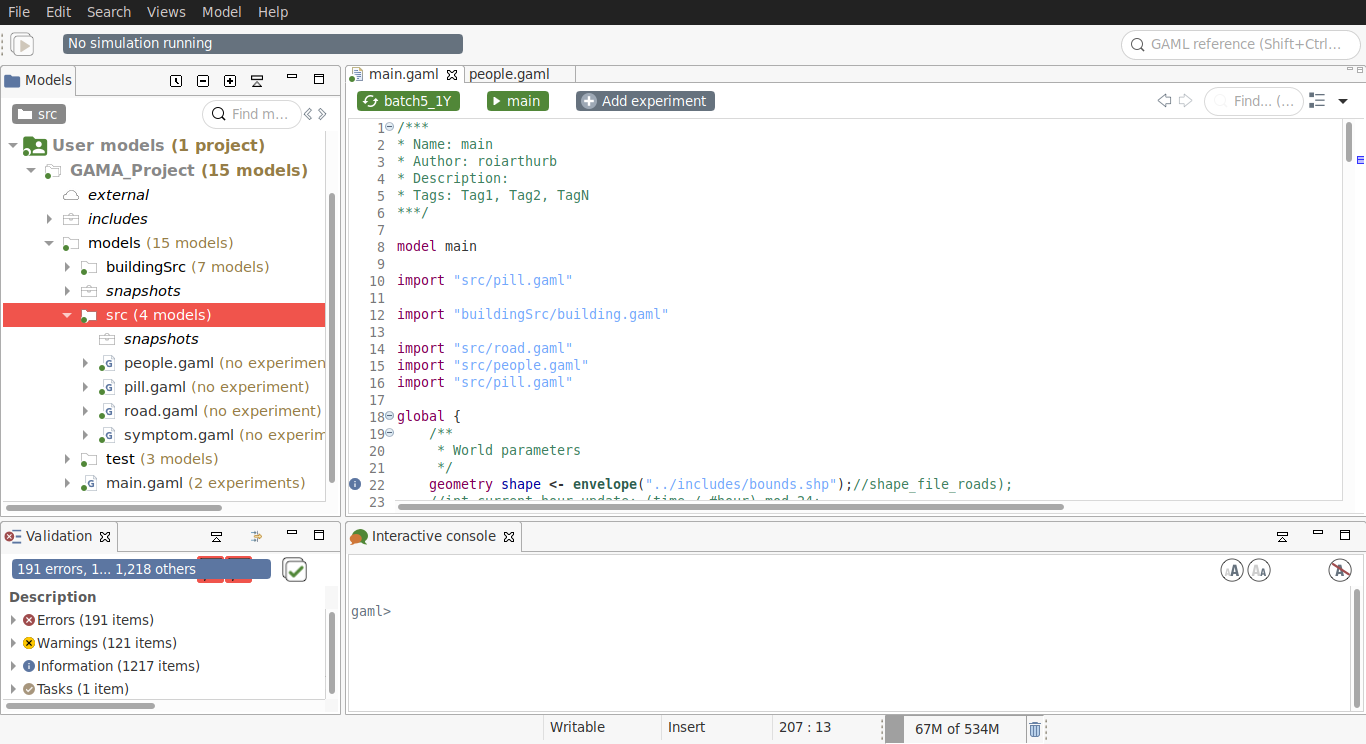Open the Views menu
Viewport: 1366px width, 744px height.
tap(166, 12)
